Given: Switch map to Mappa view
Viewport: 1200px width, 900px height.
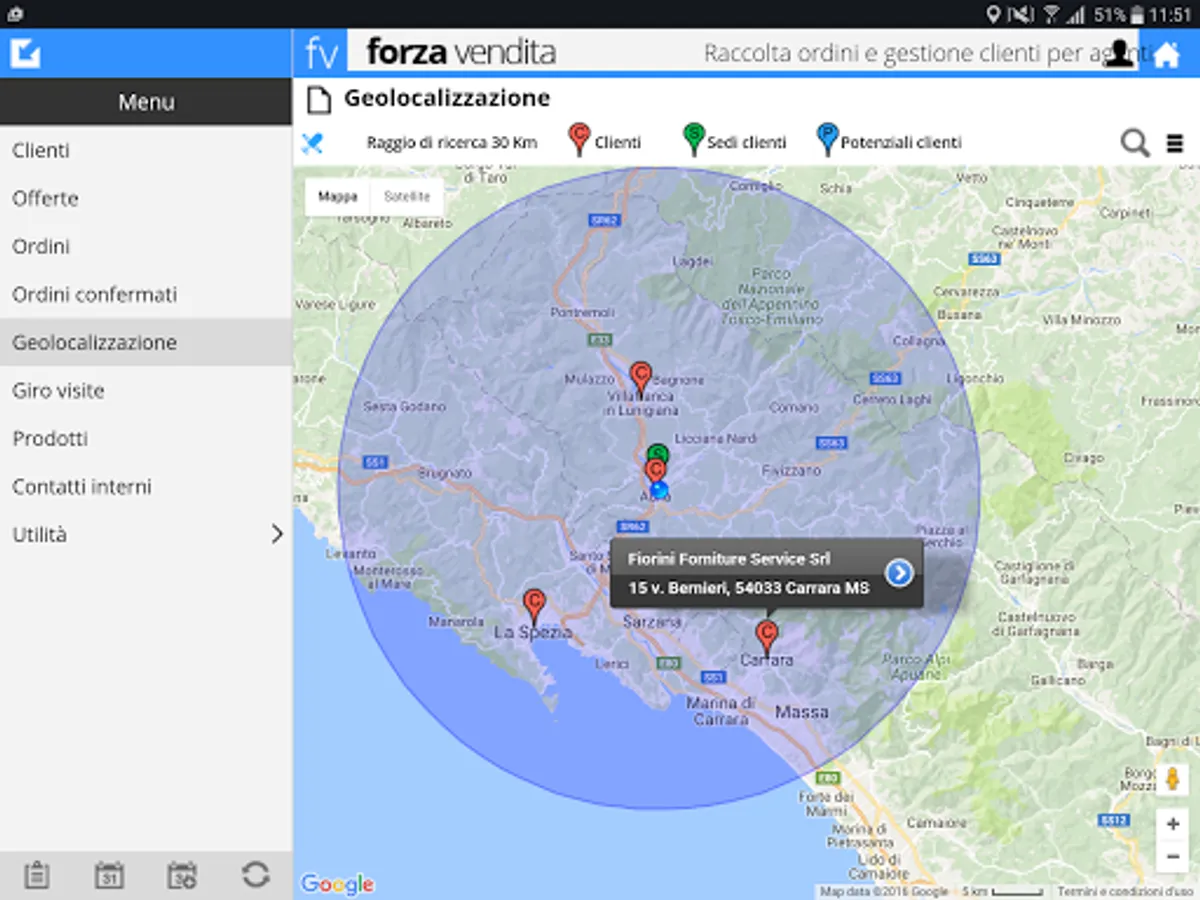Looking at the screenshot, I should coord(338,197).
